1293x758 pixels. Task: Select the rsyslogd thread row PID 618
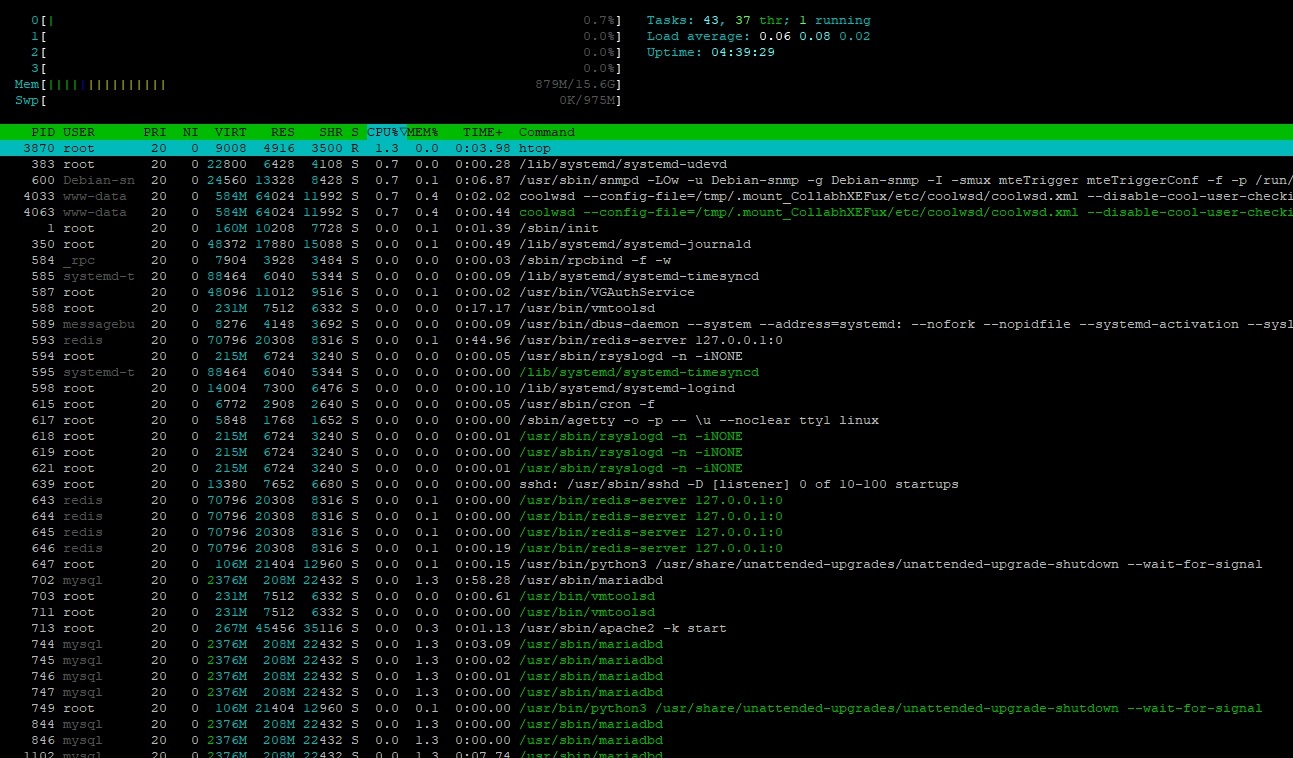pyautogui.click(x=646, y=436)
